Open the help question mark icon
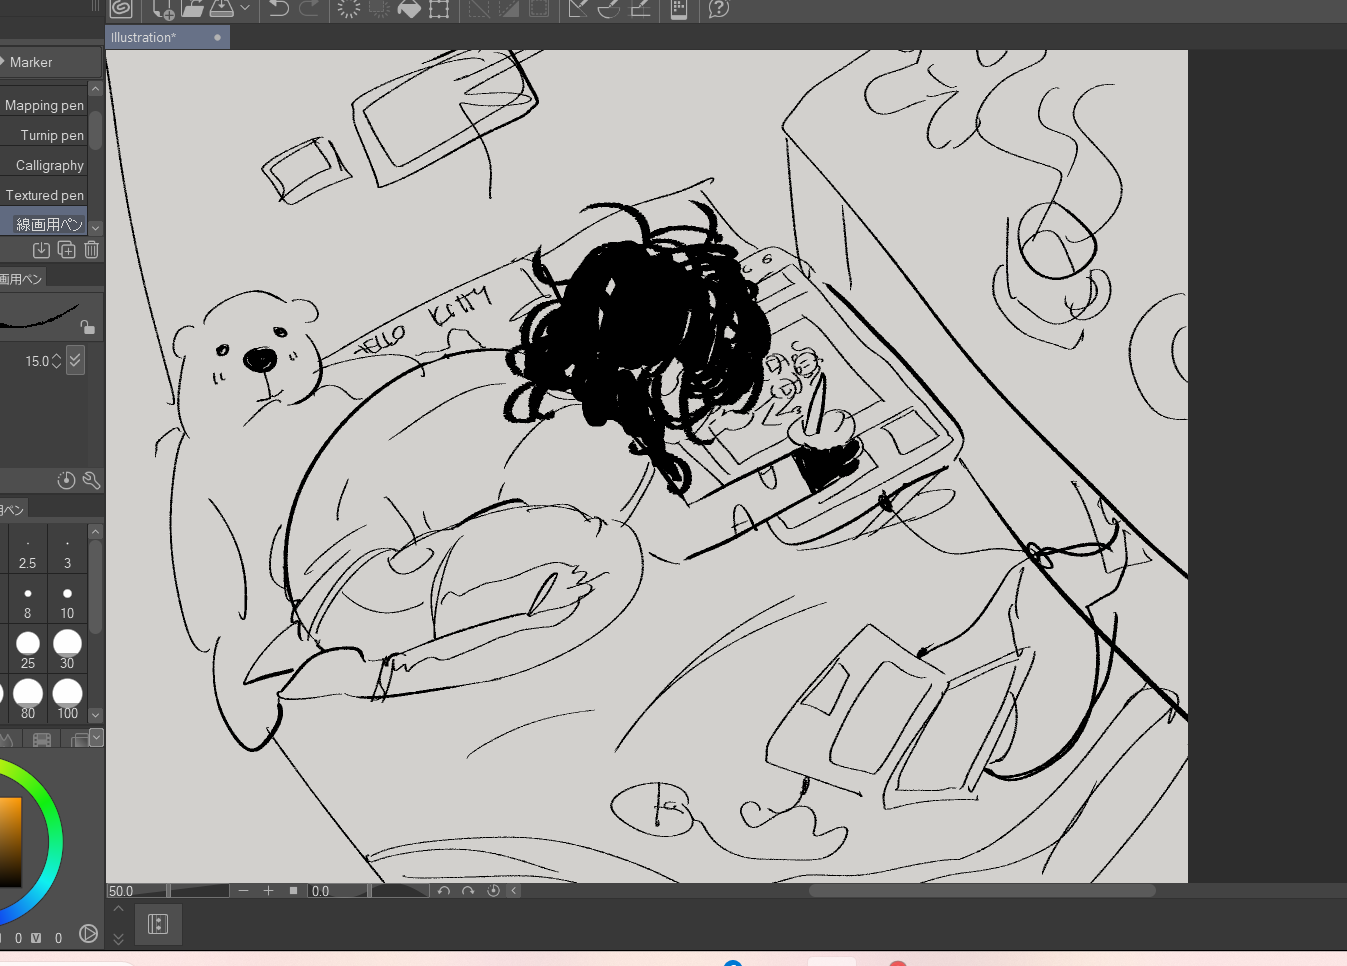Image resolution: width=1347 pixels, height=966 pixels. pos(718,9)
